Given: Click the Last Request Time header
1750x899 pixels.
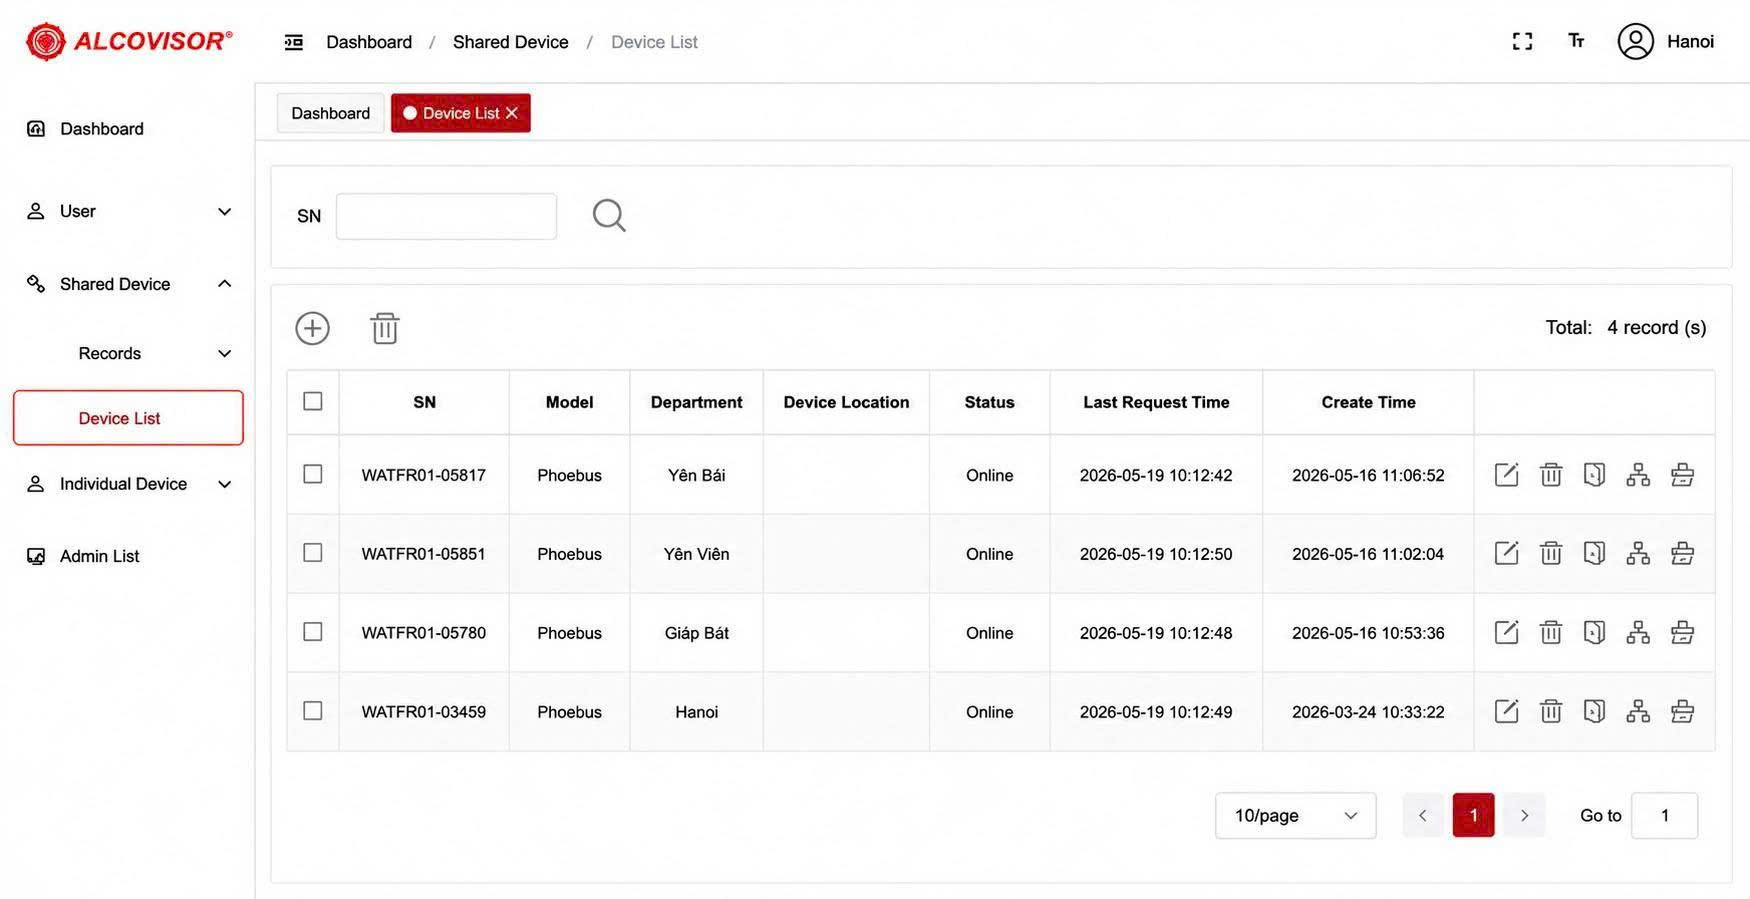Looking at the screenshot, I should pyautogui.click(x=1156, y=402).
